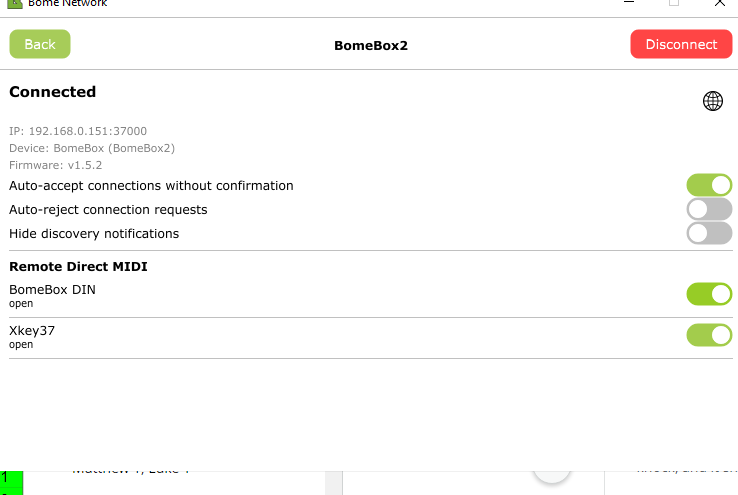This screenshot has height=495, width=738.
Task: Turn on hide discovery notifications
Action: (x=709, y=233)
